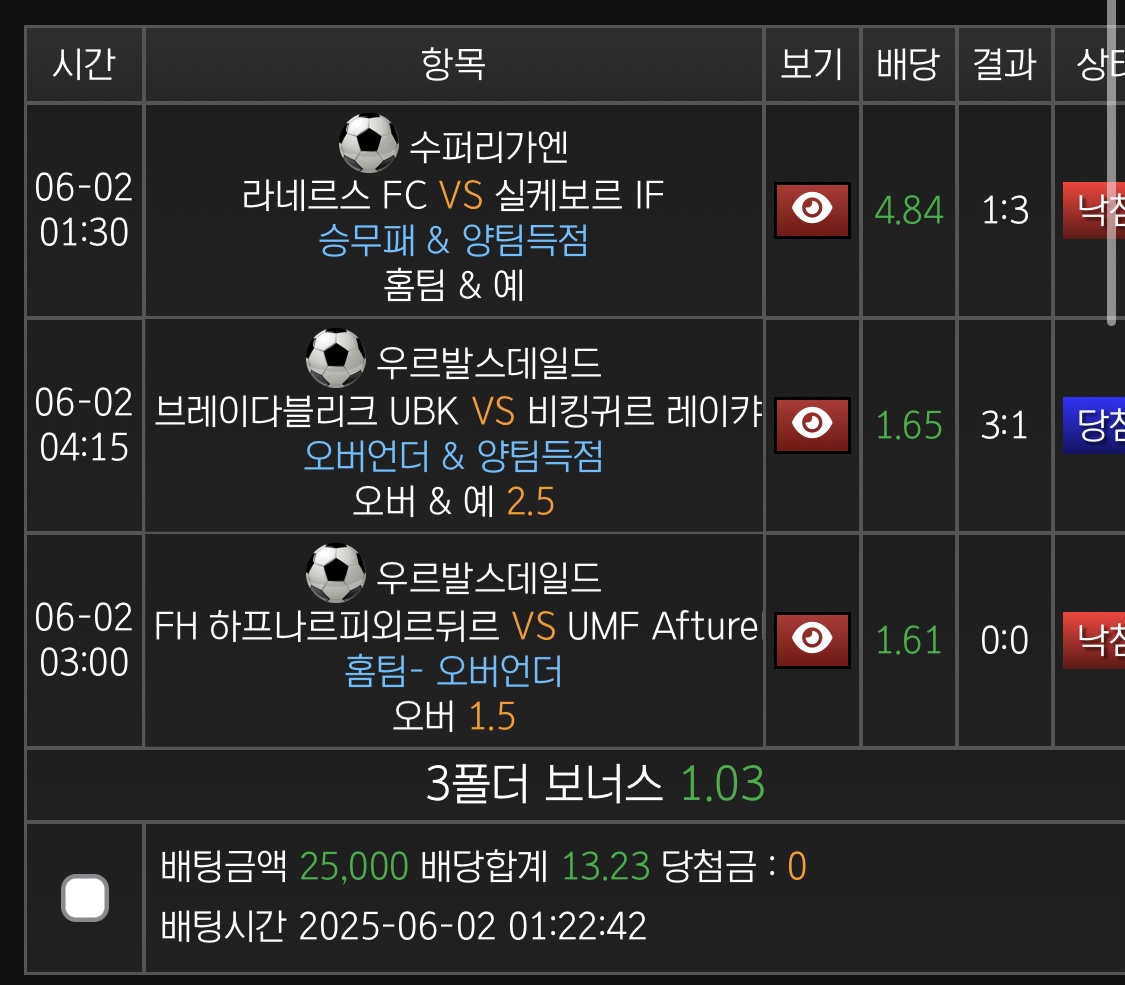
Task: Click the 홈팀- 오버언더 bet type link
Action: click(453, 671)
